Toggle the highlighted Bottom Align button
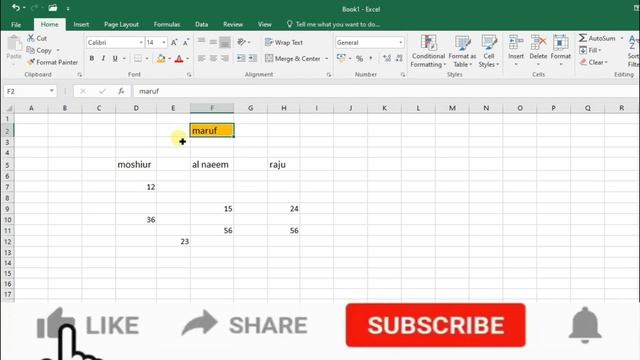 (225, 41)
